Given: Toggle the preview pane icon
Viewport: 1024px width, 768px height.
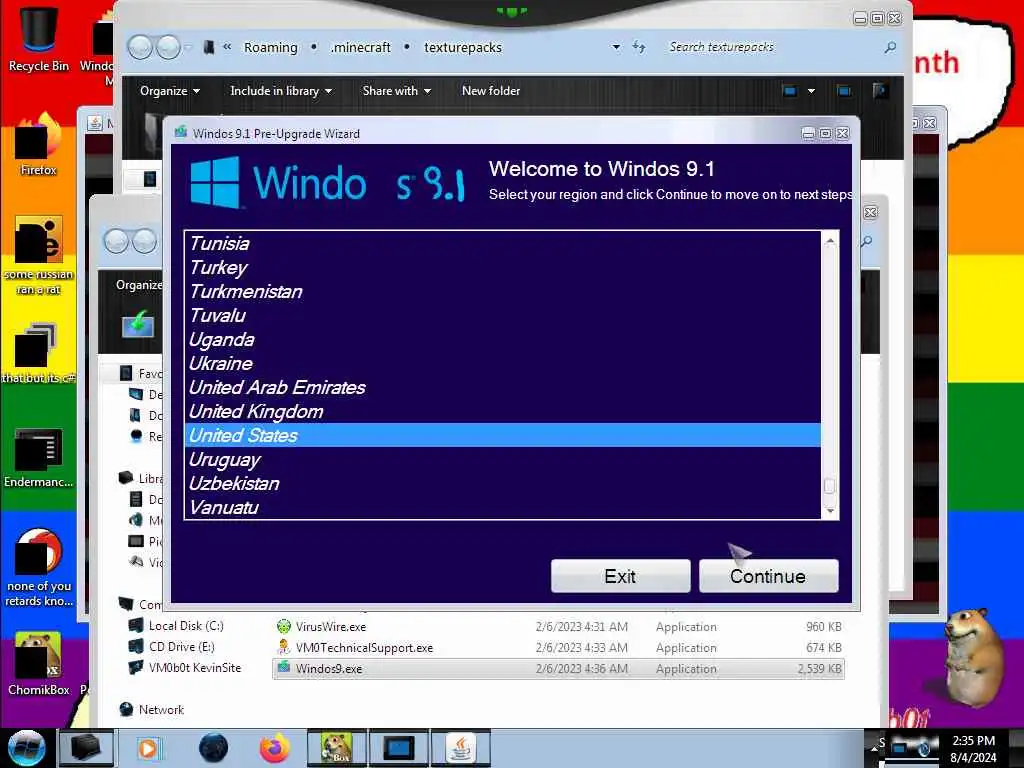Looking at the screenshot, I should tap(844, 91).
